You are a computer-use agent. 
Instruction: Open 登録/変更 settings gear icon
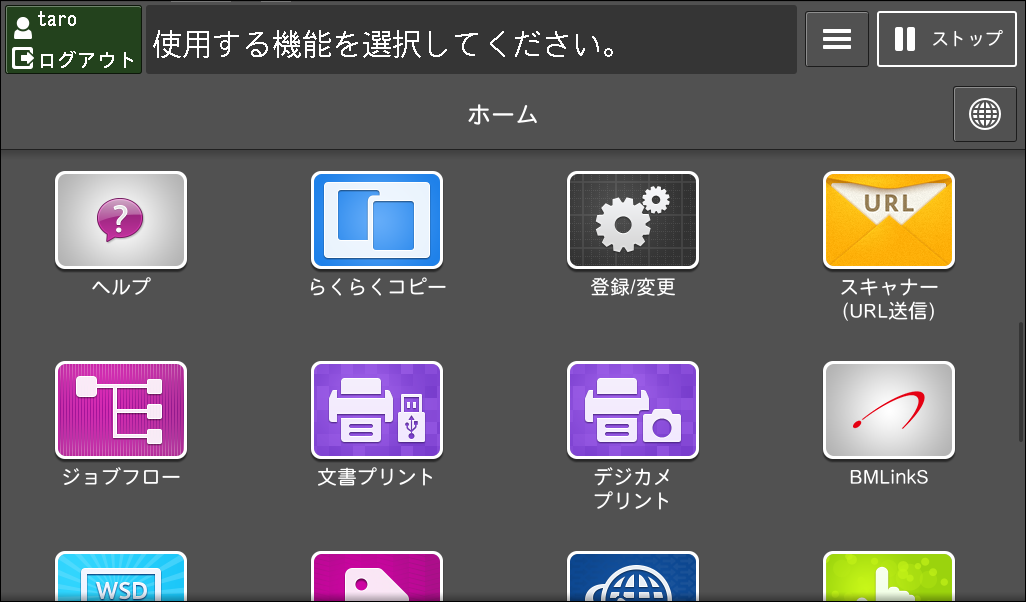point(633,220)
